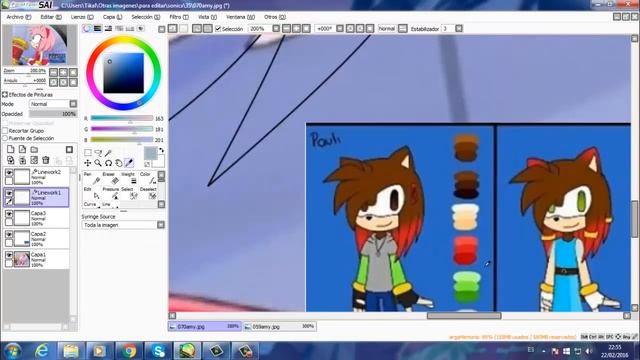The height and width of the screenshot is (360, 640).
Task: Choose the linework Deselect tool
Action: pos(148,194)
